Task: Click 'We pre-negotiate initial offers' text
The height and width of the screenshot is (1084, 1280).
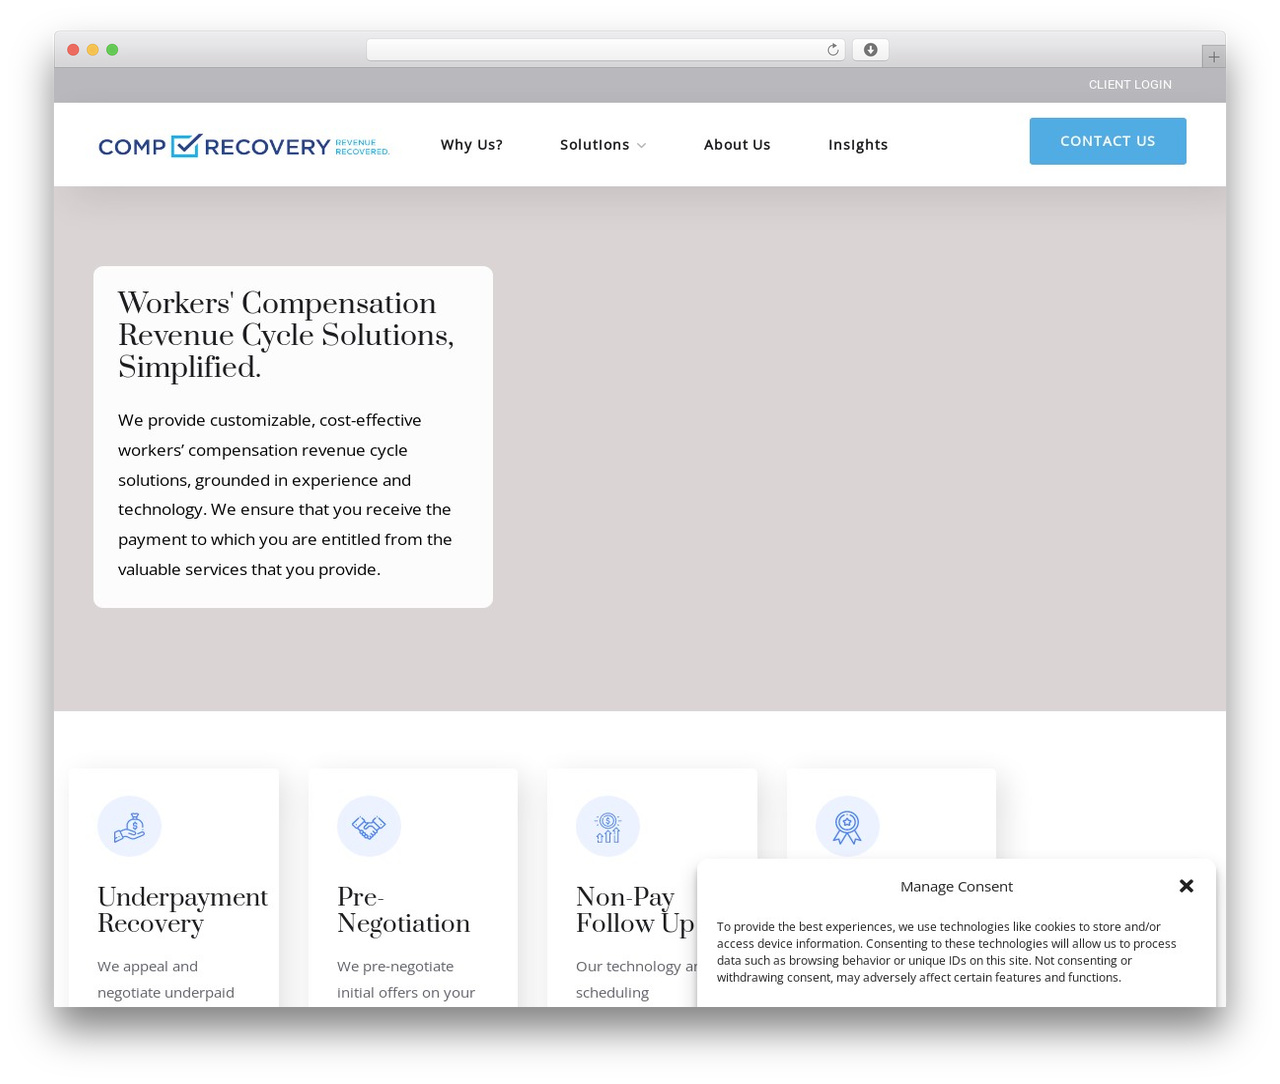Action: pos(406,980)
